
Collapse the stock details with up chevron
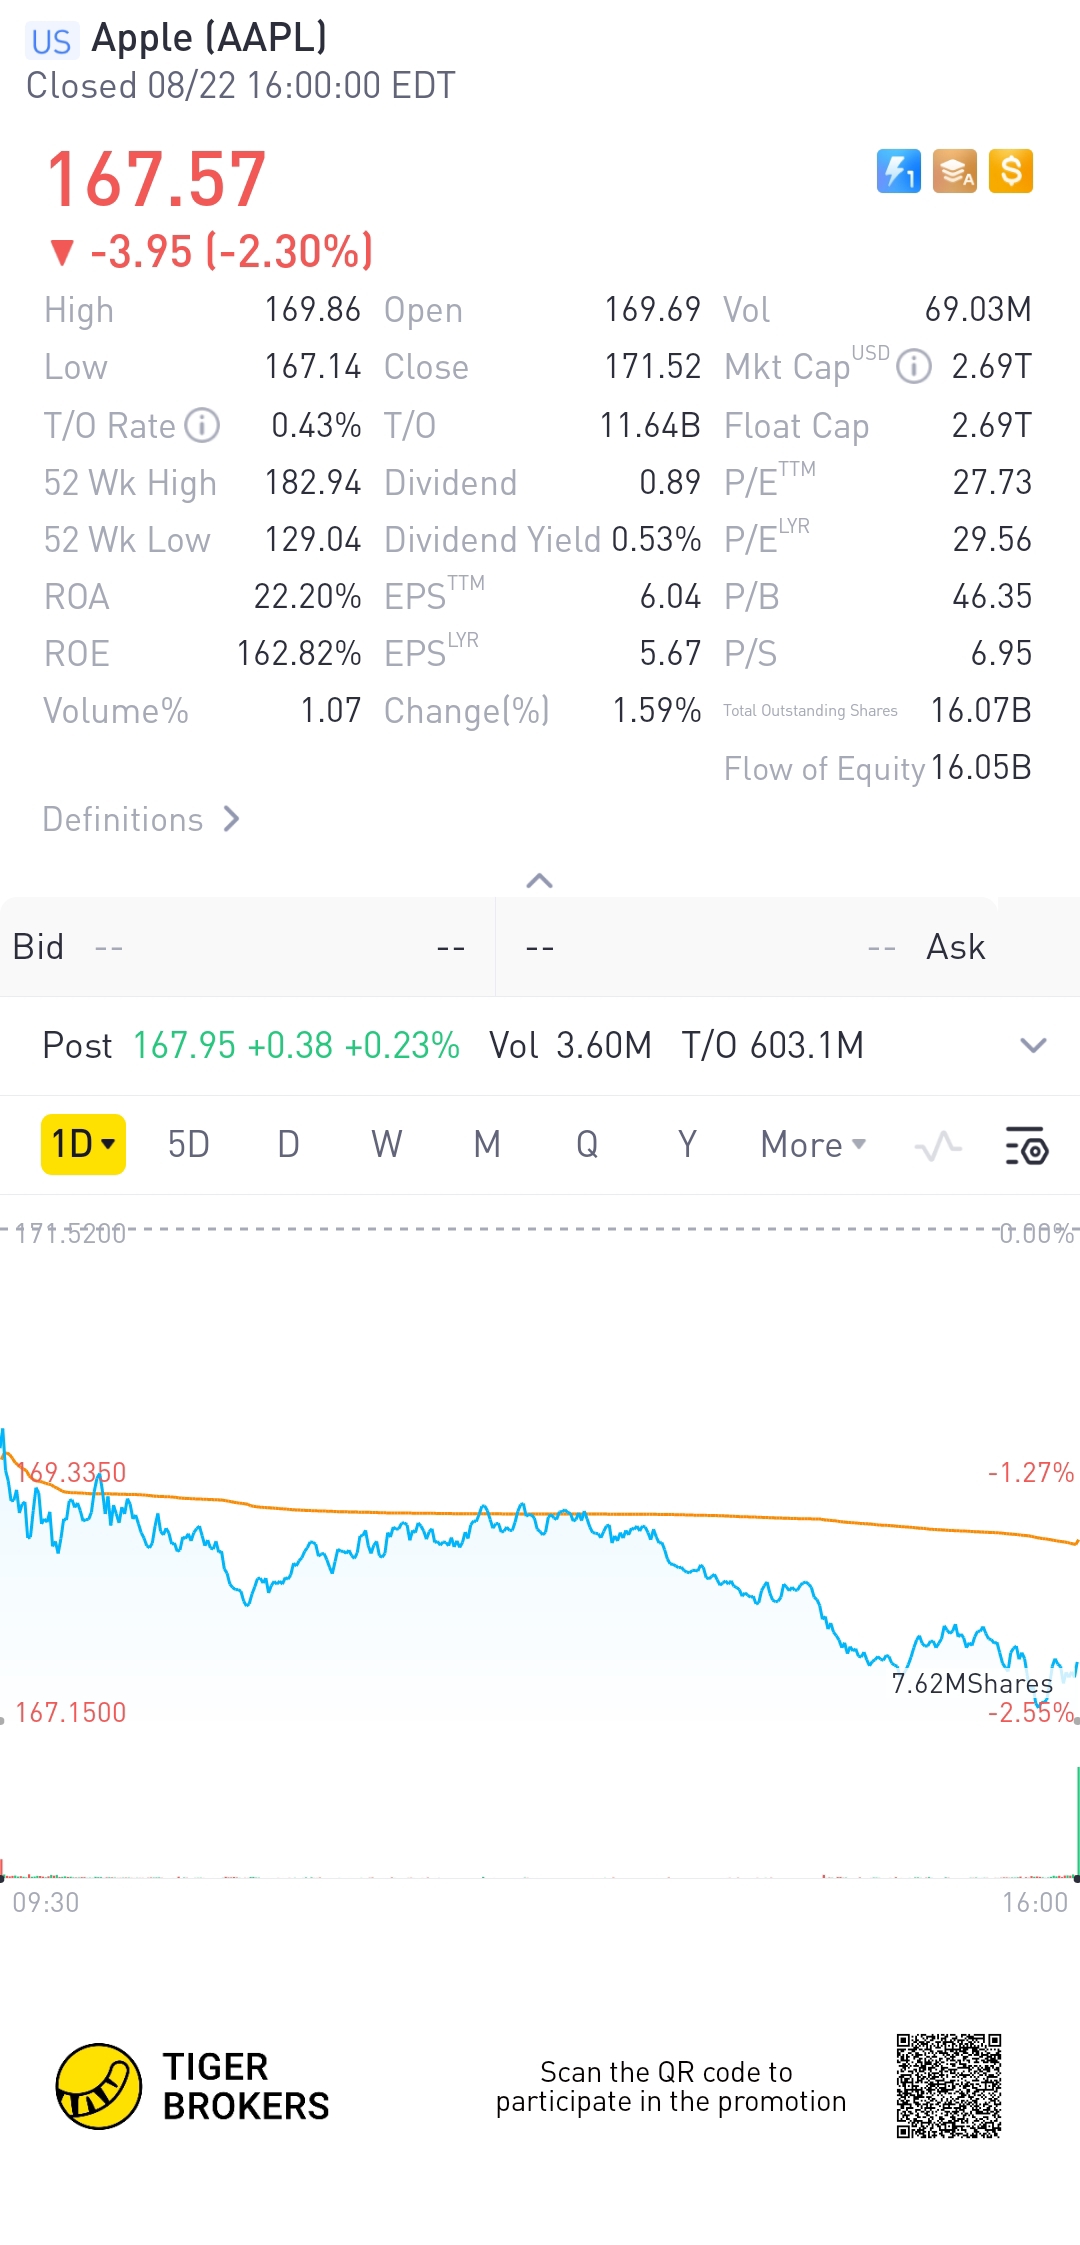click(539, 881)
